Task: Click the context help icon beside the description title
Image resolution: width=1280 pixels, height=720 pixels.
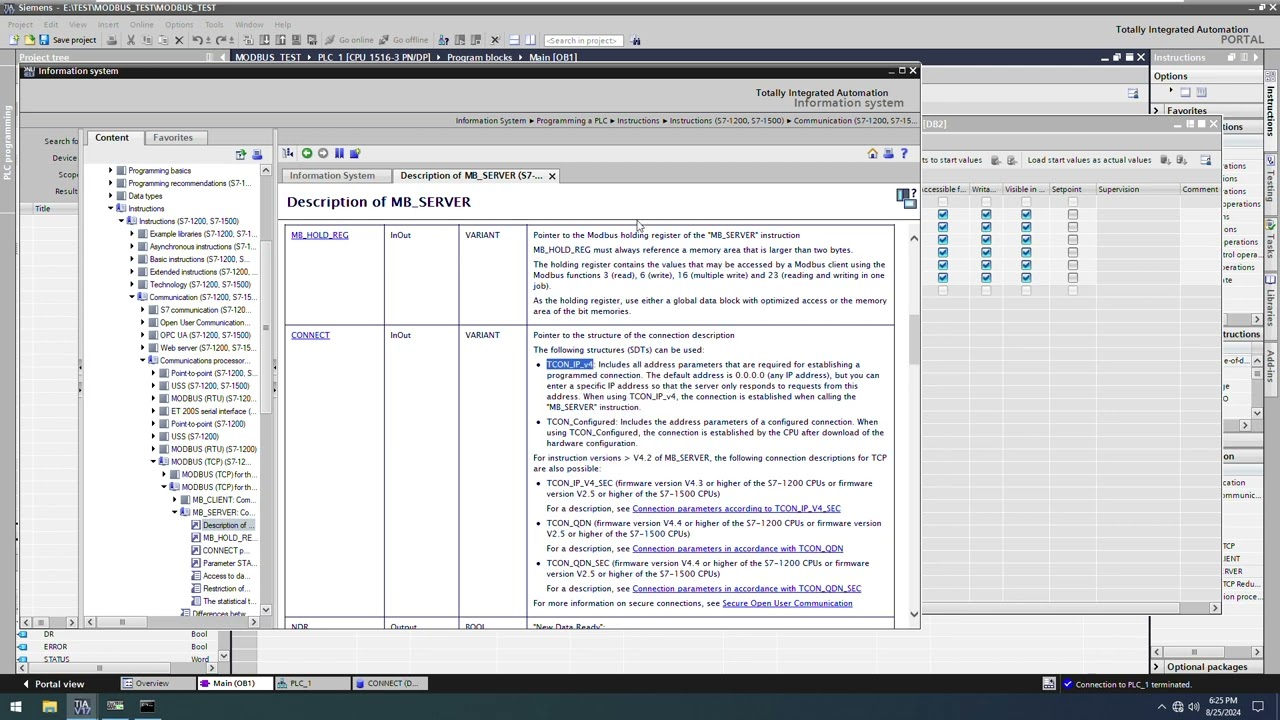Action: (906, 198)
